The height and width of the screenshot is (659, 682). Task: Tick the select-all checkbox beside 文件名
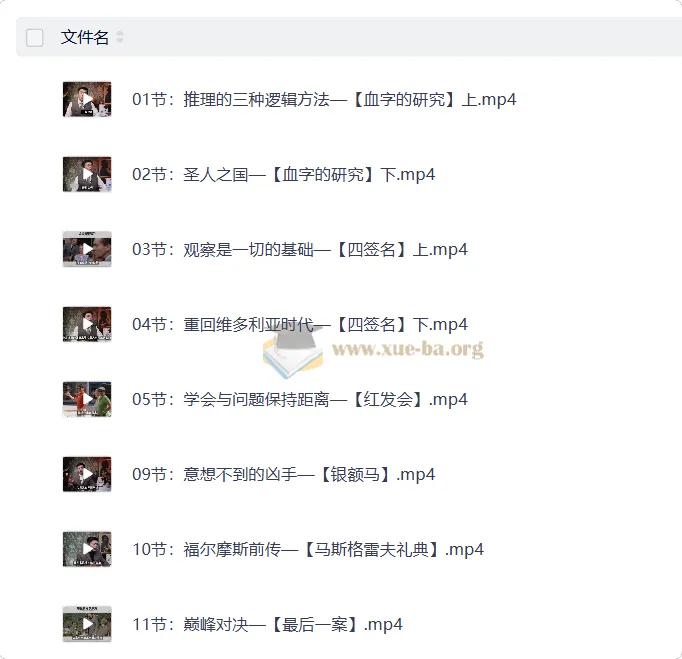34,37
